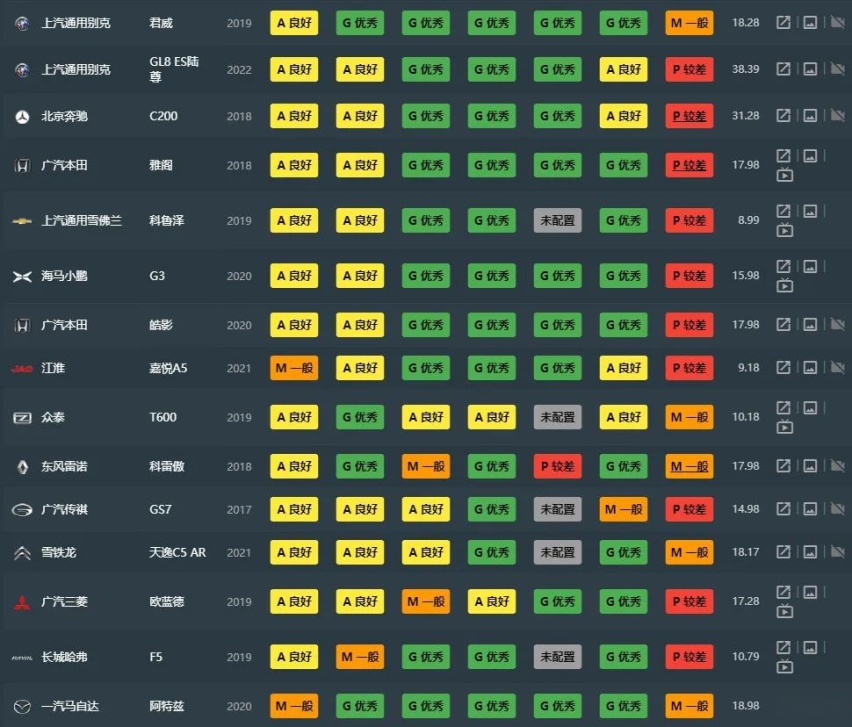
Task: View images for 君威 row
Action: [x=810, y=23]
